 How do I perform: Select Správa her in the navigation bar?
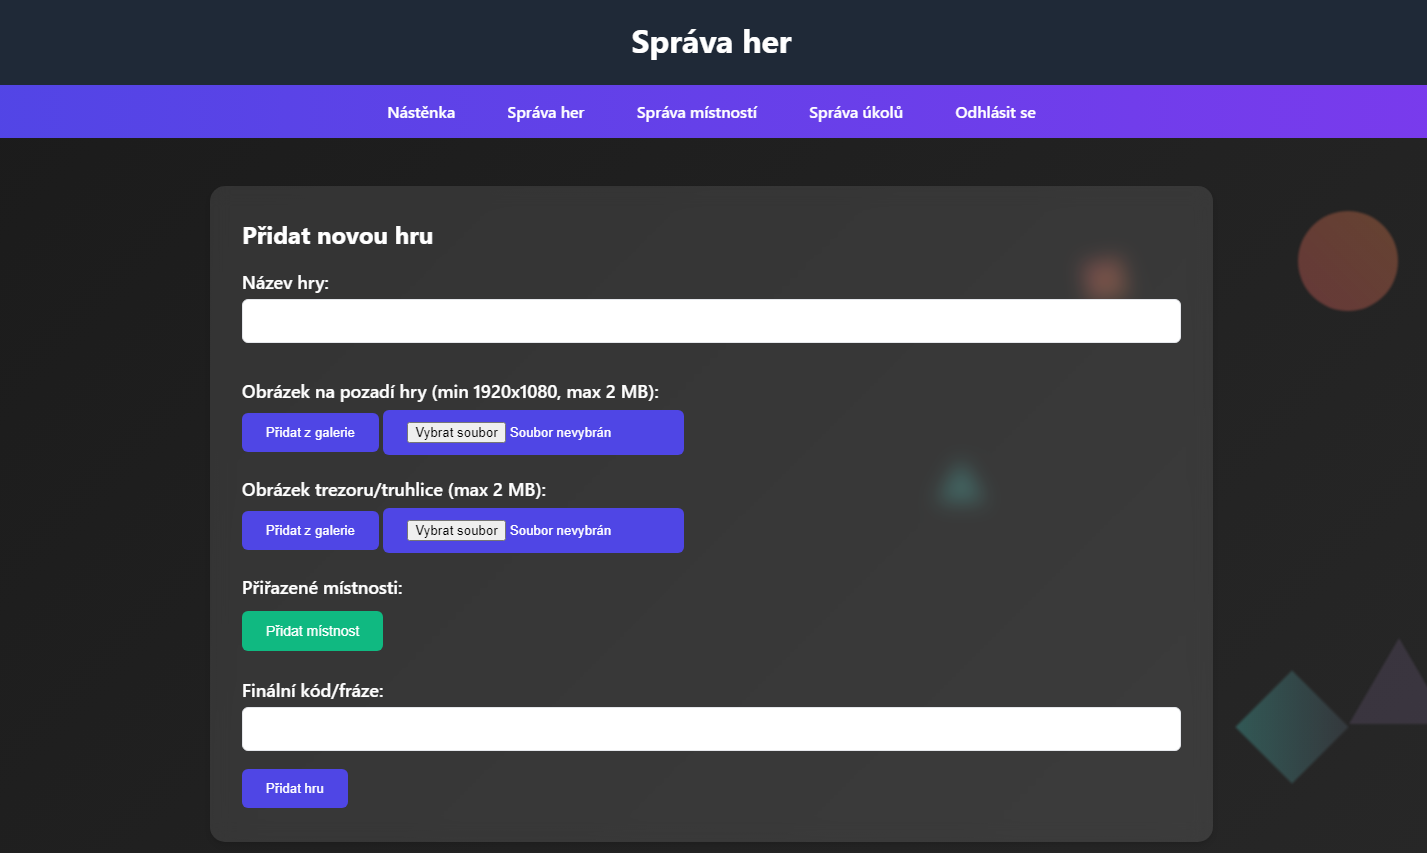(x=545, y=112)
